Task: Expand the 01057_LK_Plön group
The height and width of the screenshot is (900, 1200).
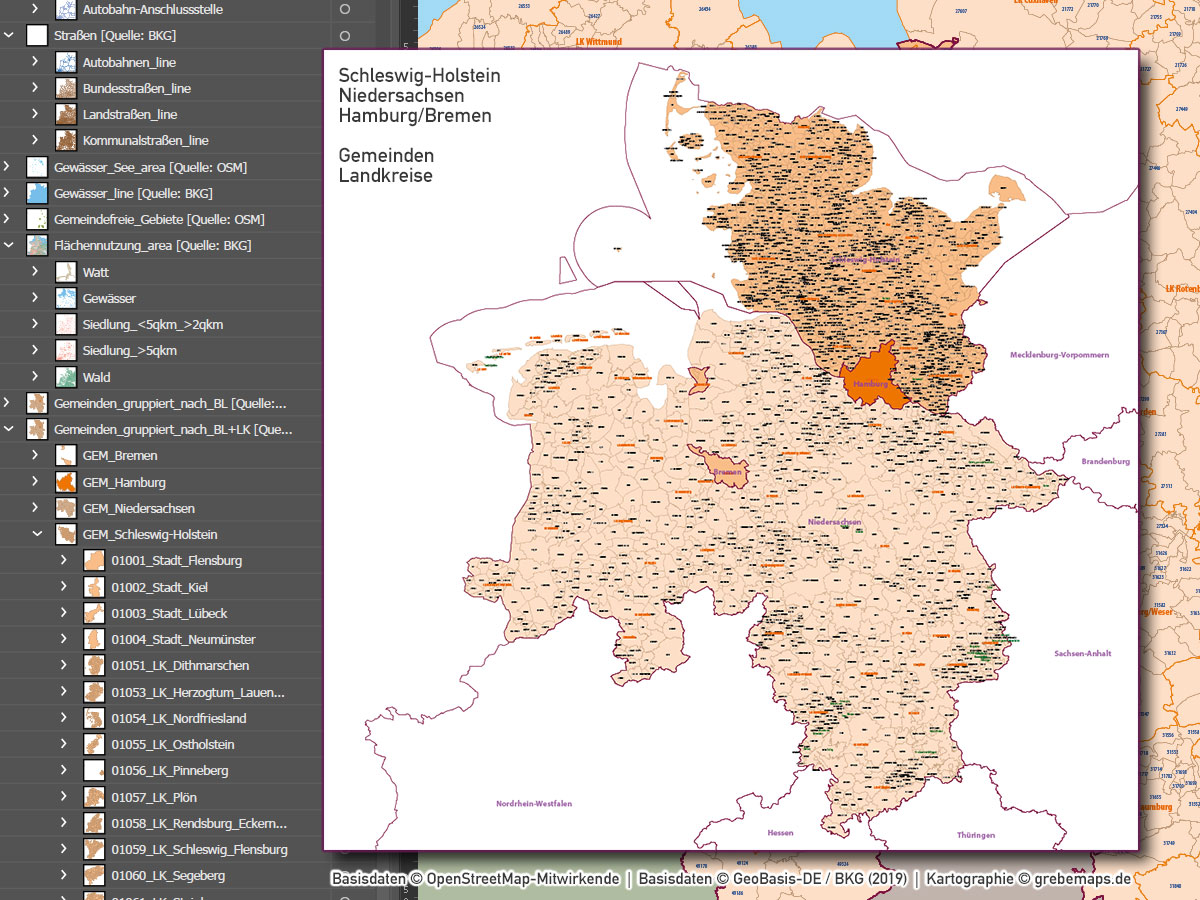Action: [64, 797]
